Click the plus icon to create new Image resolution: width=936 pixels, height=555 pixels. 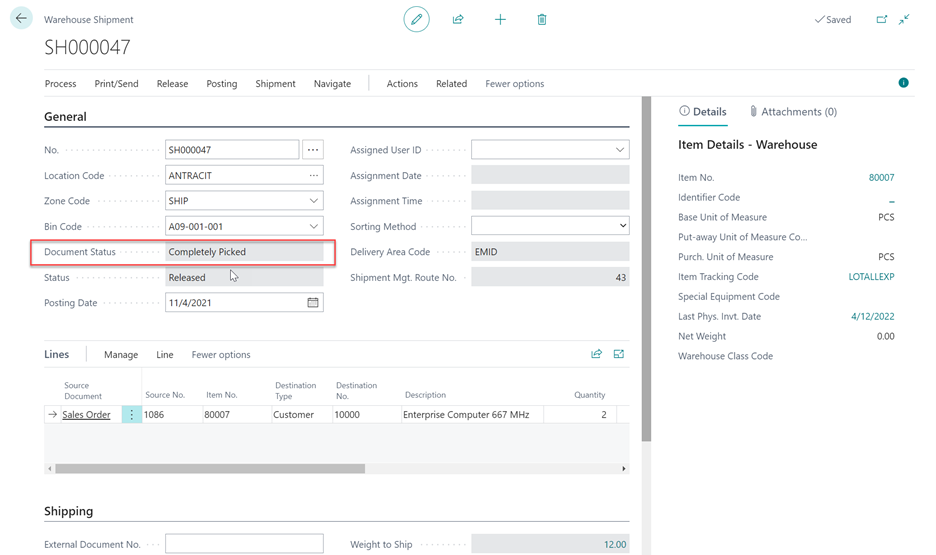[x=500, y=19]
